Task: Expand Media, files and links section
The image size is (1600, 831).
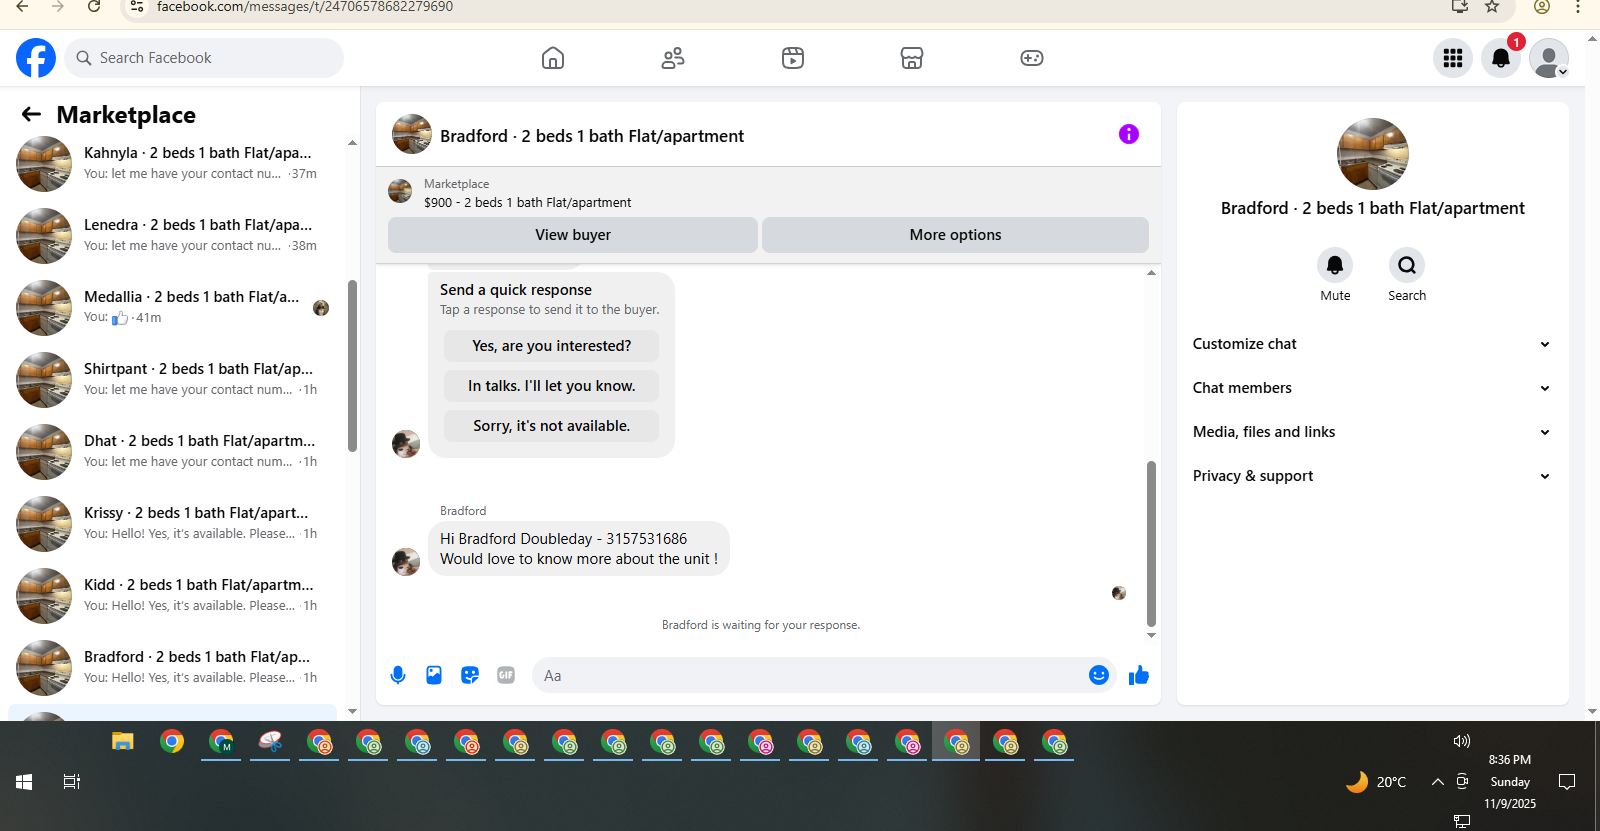Action: pyautogui.click(x=1372, y=432)
